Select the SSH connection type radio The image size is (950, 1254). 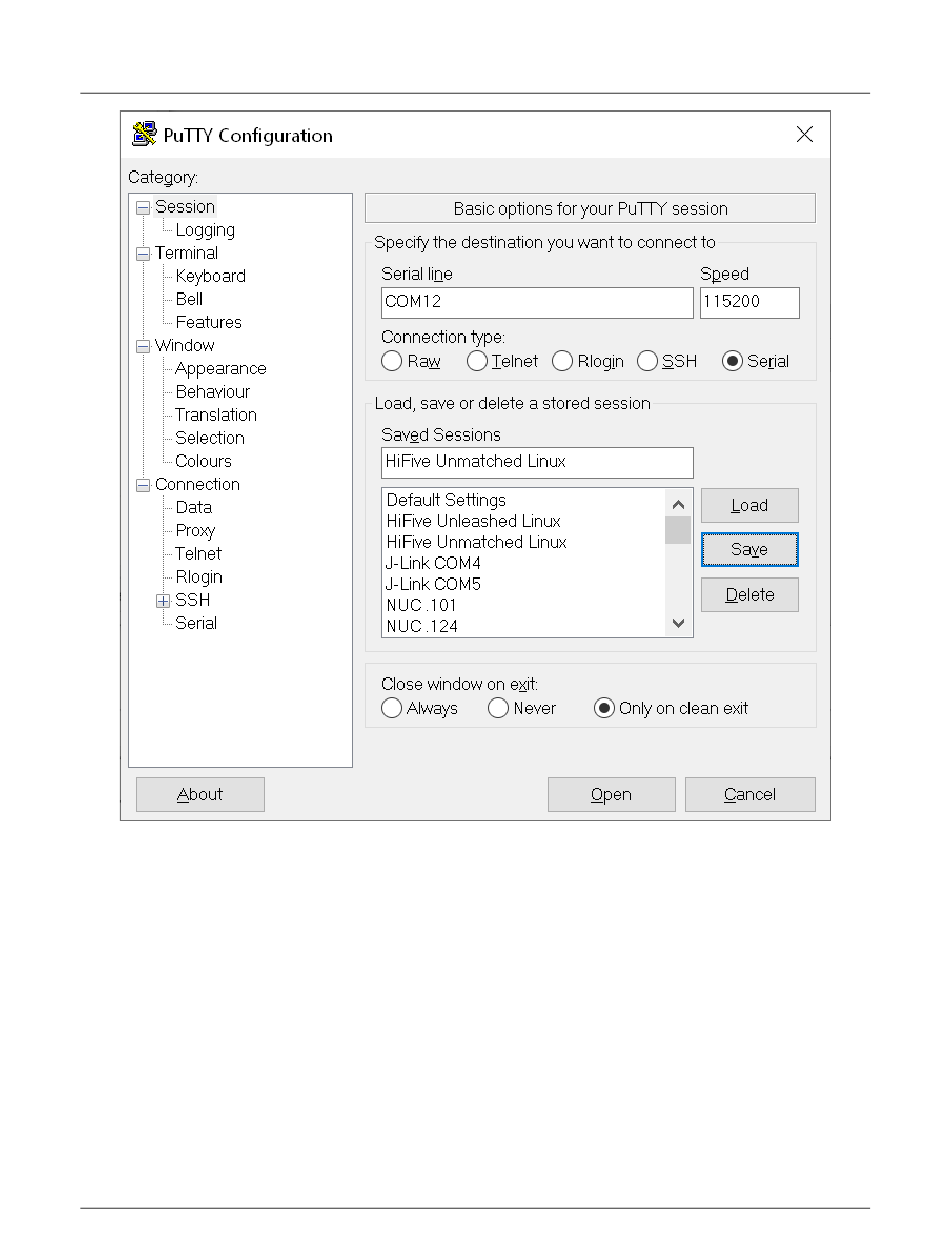[648, 361]
